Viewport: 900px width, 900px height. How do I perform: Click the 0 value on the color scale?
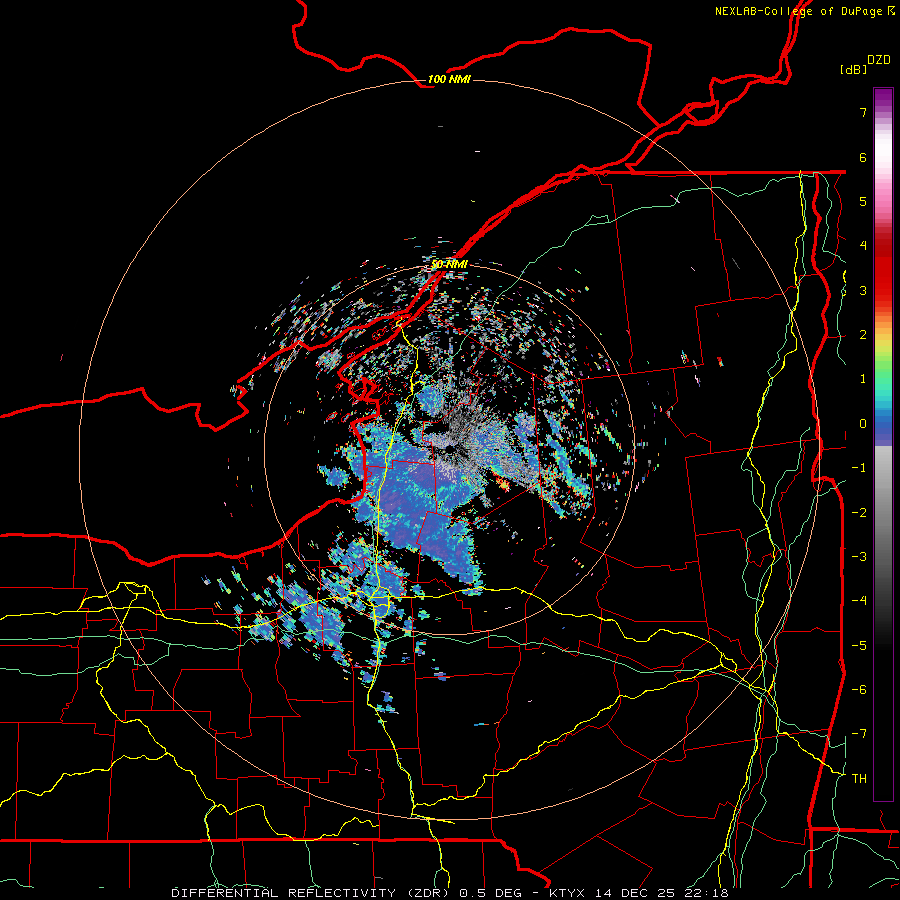pos(863,424)
